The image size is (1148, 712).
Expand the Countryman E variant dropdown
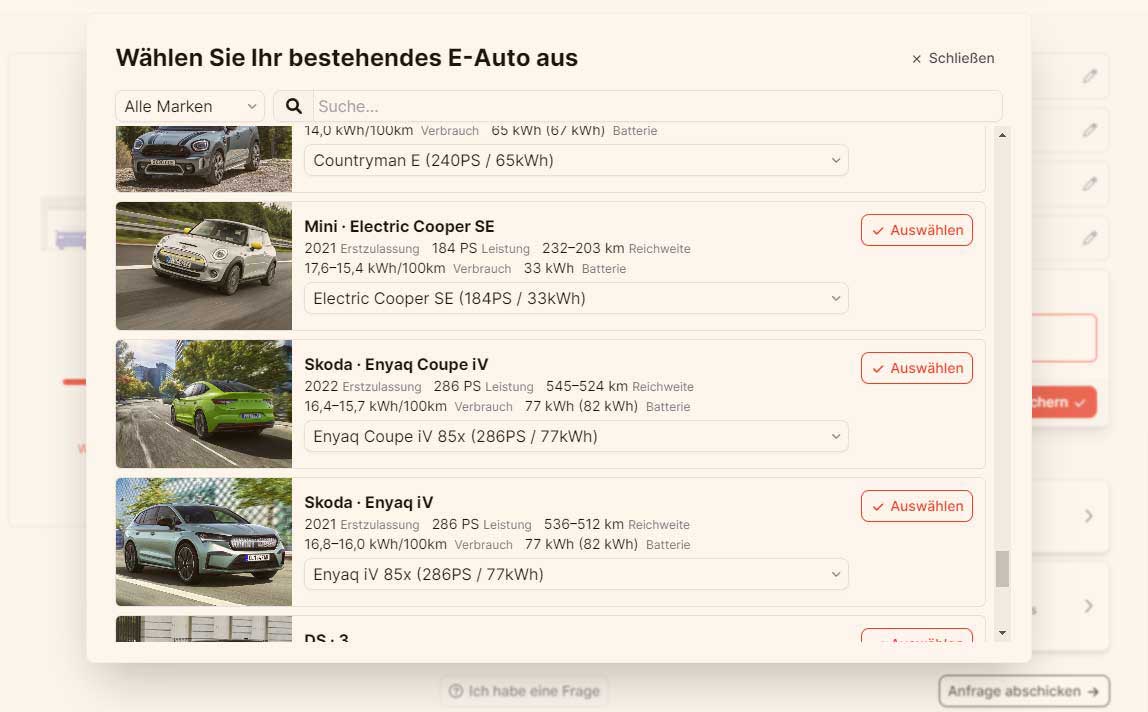(576, 160)
